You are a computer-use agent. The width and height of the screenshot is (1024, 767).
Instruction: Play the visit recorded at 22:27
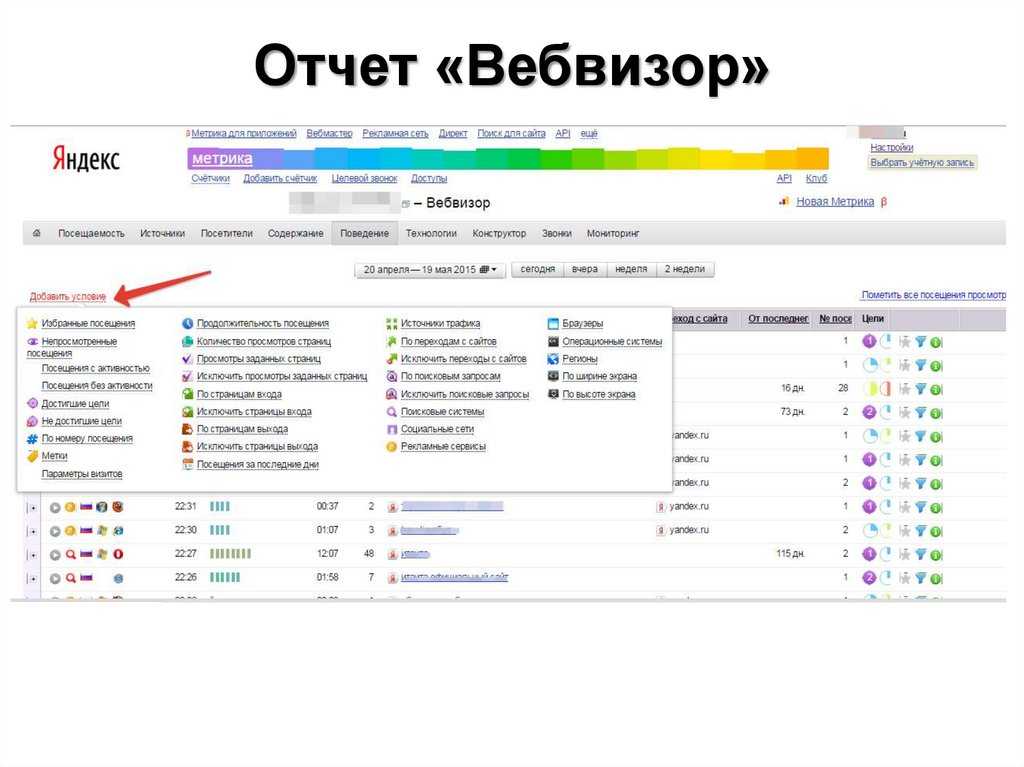[55, 555]
